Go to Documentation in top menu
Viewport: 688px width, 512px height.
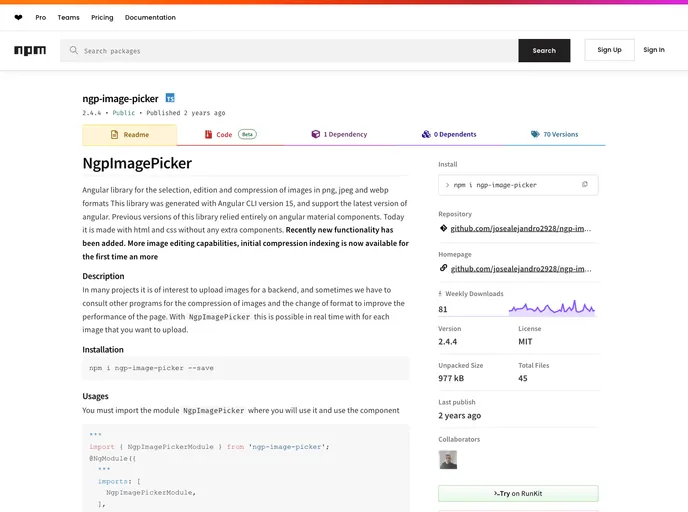(150, 17)
